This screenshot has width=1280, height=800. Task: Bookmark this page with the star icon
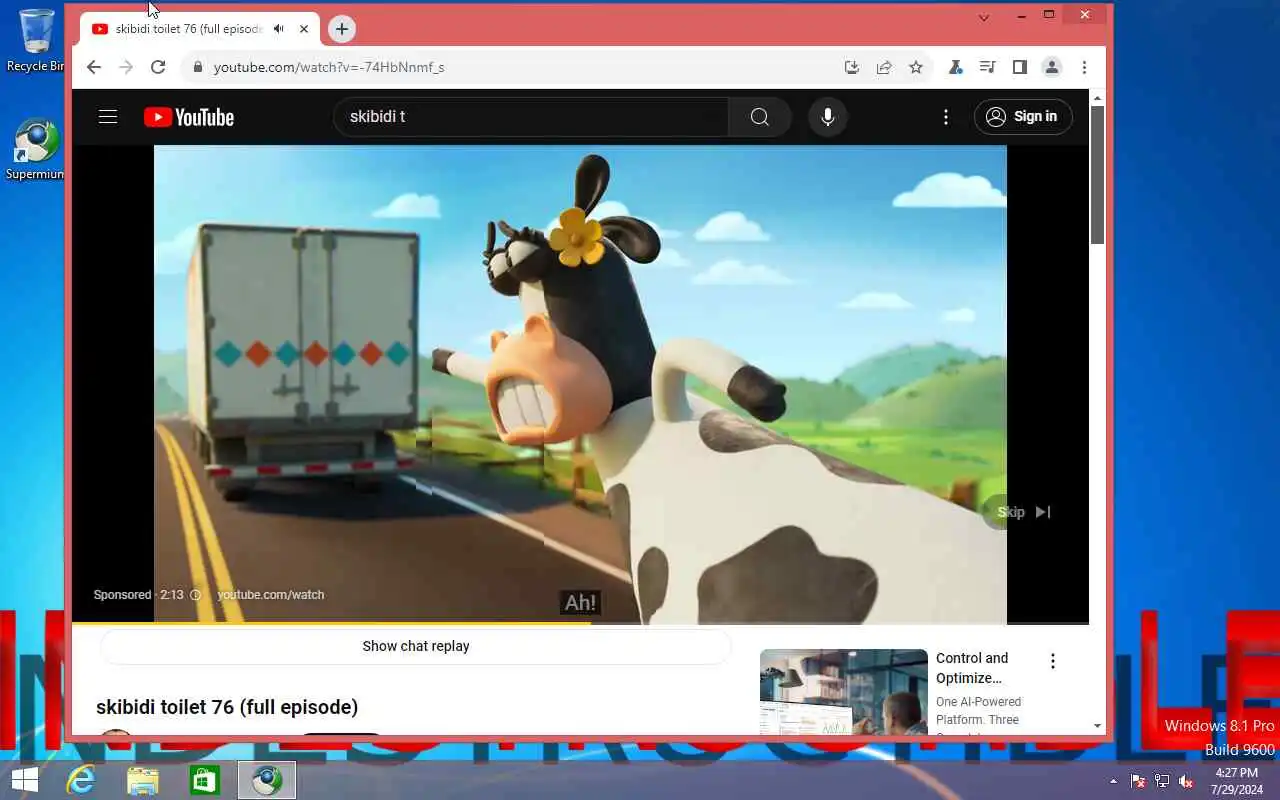click(x=916, y=67)
